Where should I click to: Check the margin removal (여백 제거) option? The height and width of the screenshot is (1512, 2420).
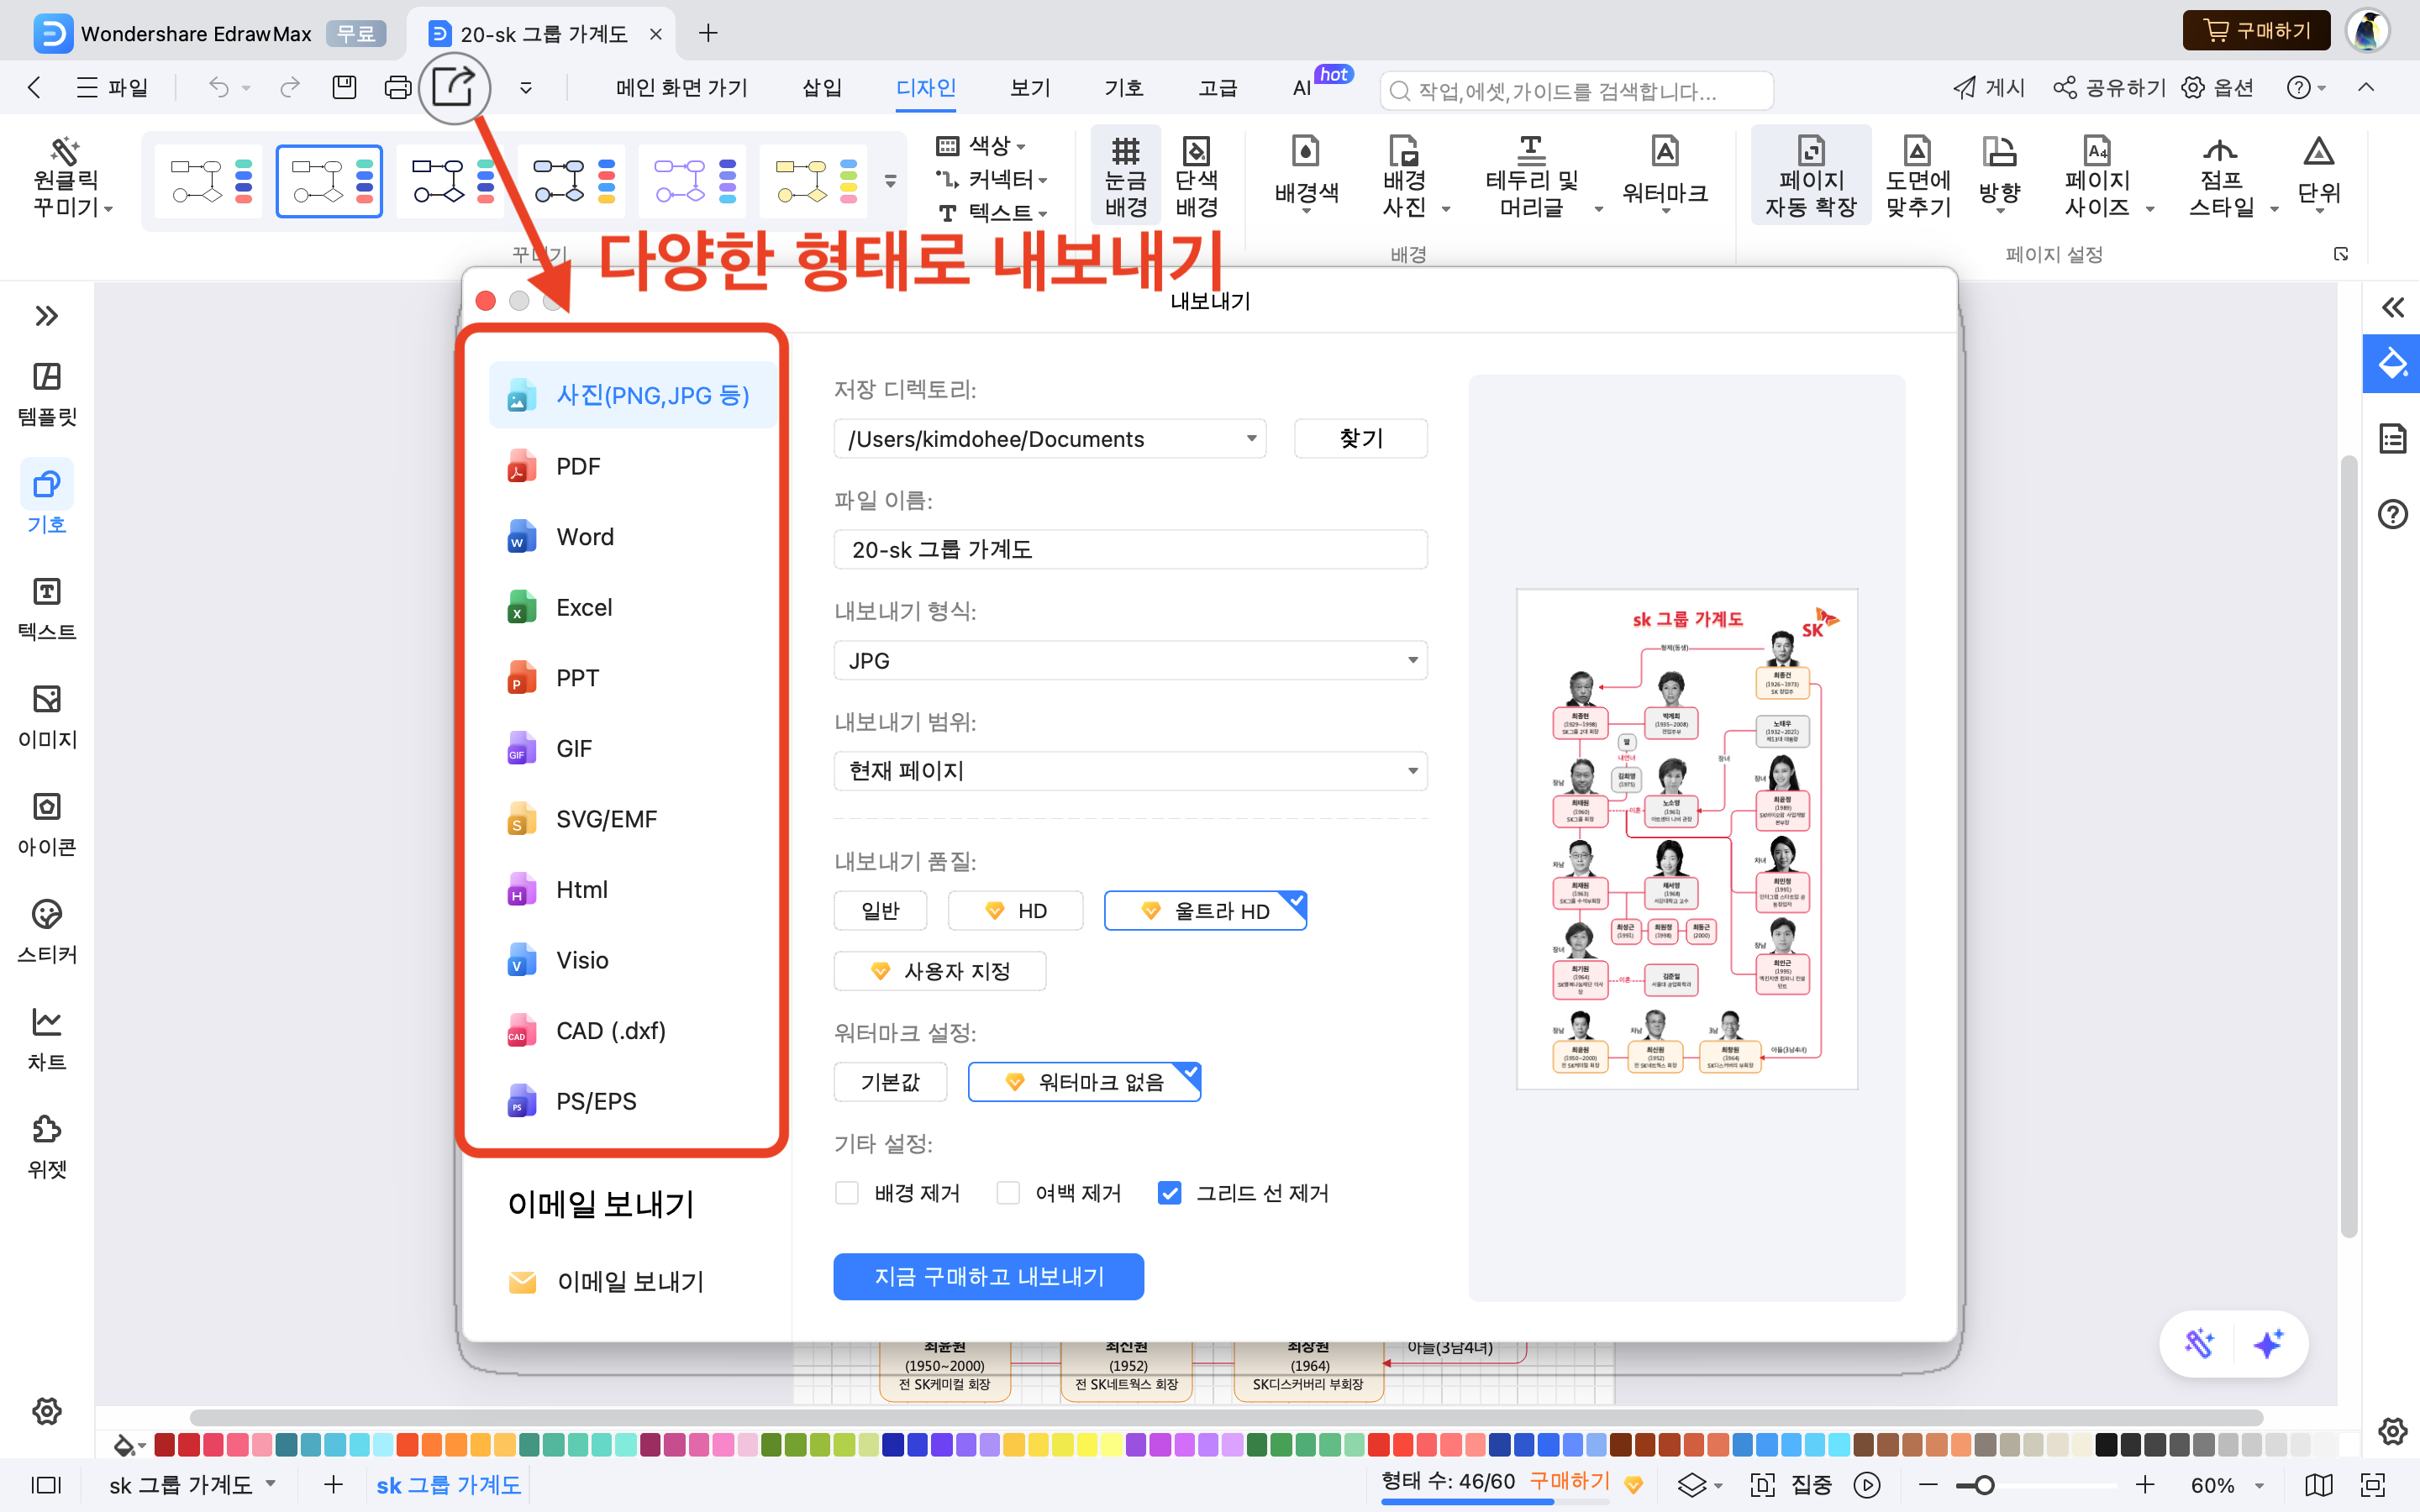[1008, 1192]
